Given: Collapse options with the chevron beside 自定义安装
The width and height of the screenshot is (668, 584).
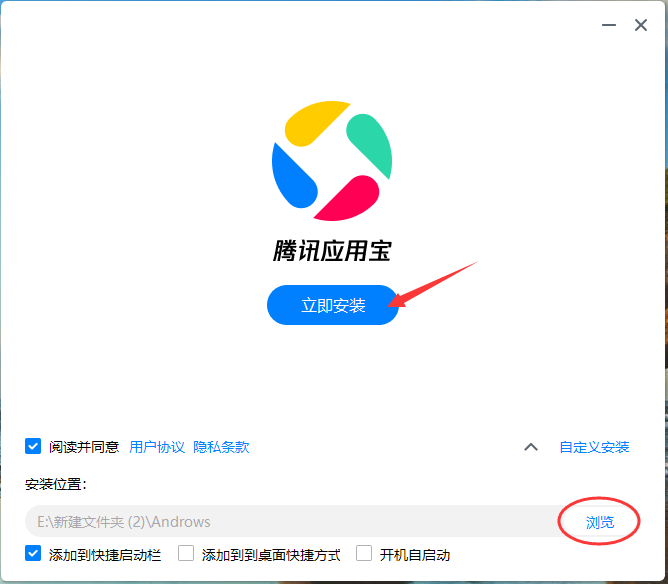Looking at the screenshot, I should [x=531, y=447].
